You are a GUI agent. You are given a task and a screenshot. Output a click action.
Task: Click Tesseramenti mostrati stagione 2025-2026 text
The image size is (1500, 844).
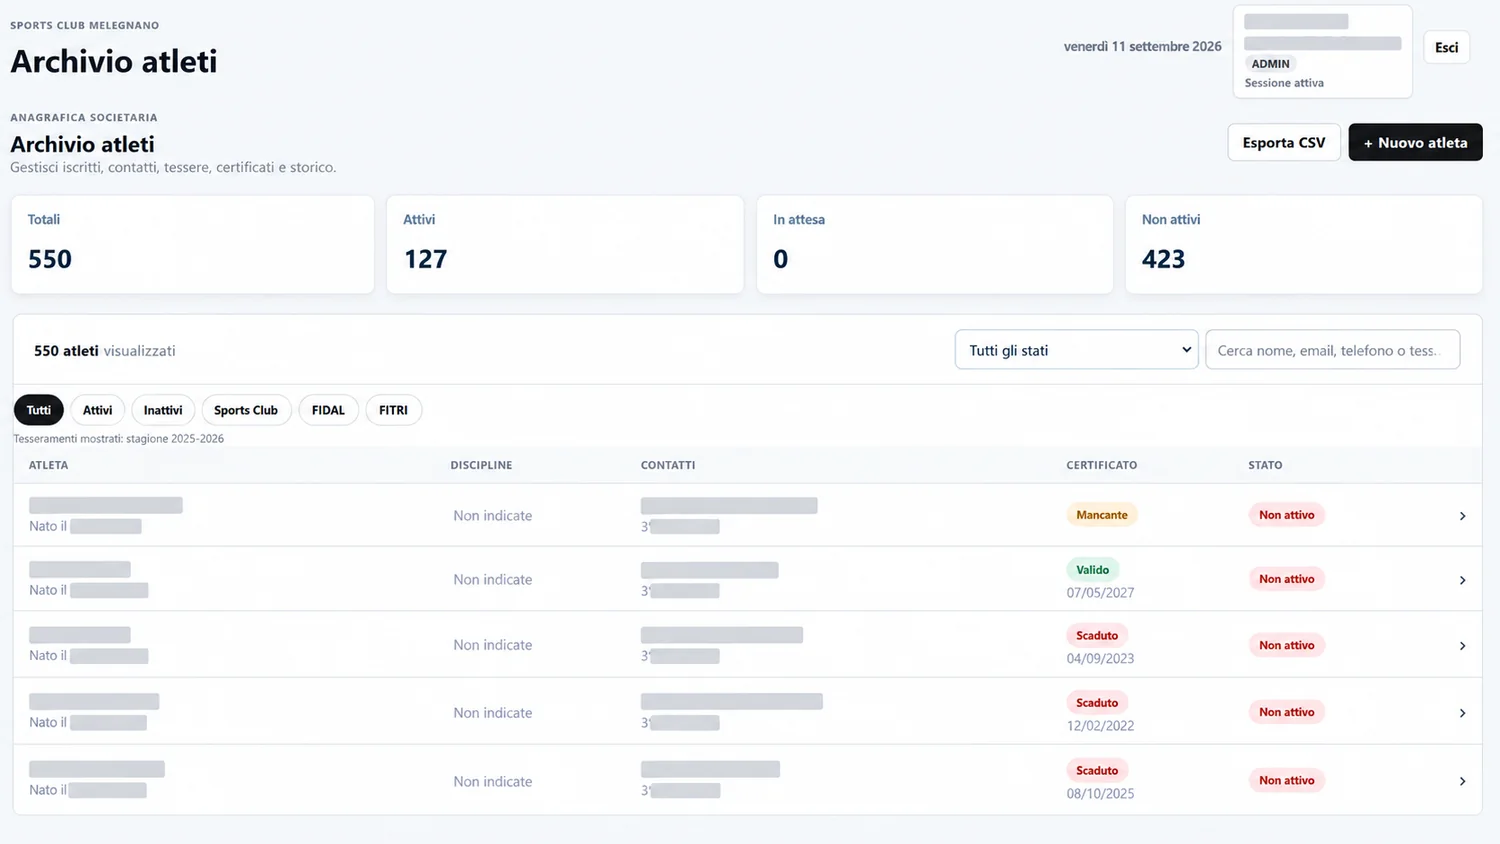pyautogui.click(x=119, y=439)
